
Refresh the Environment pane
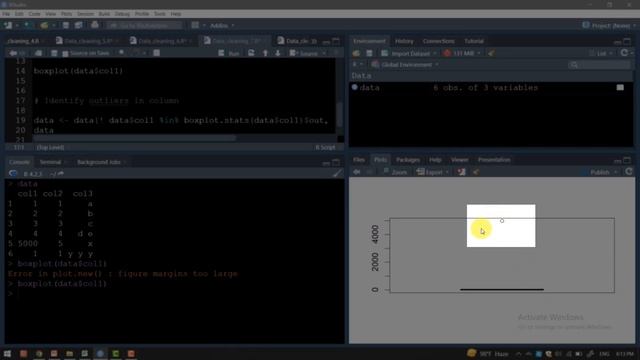(x=624, y=53)
